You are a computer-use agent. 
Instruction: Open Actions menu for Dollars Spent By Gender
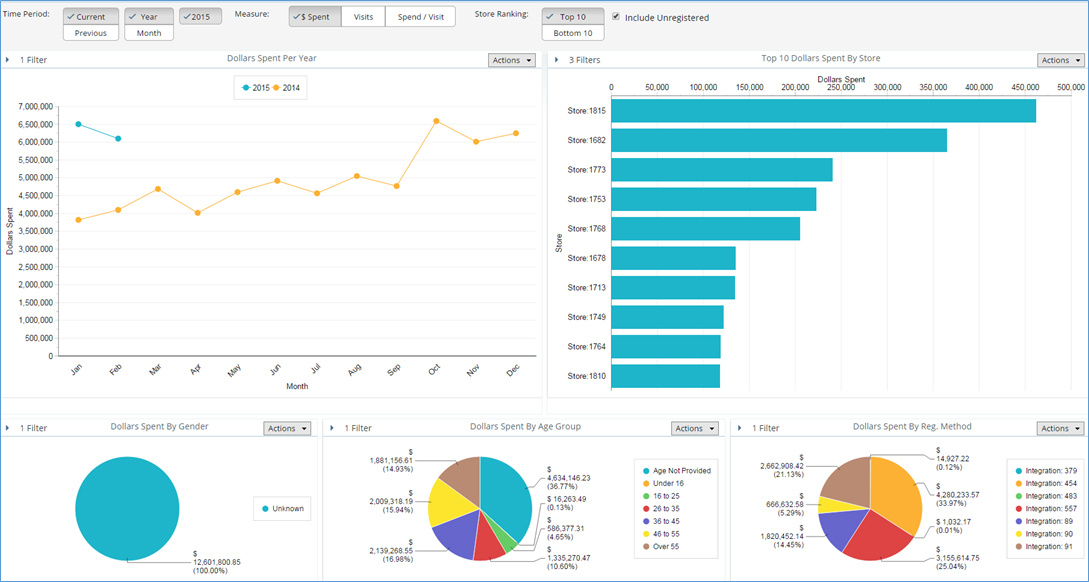[x=288, y=429]
